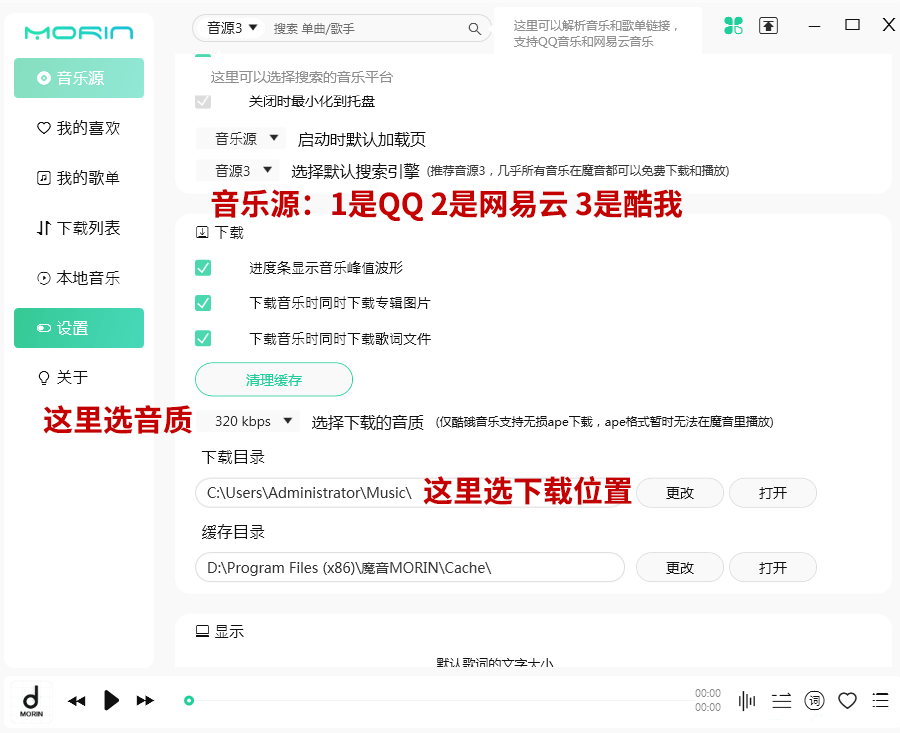
Task: Open the playlist queue list icon
Action: pyautogui.click(x=880, y=701)
